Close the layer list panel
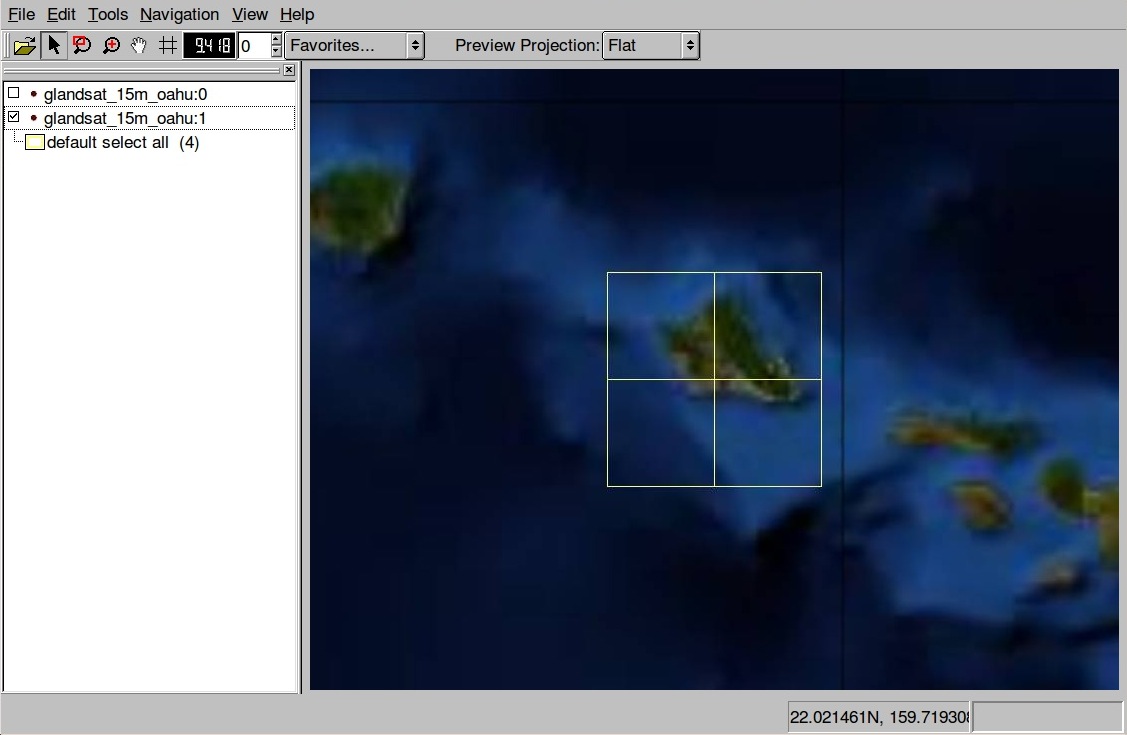The height and width of the screenshot is (735, 1127). coord(289,70)
